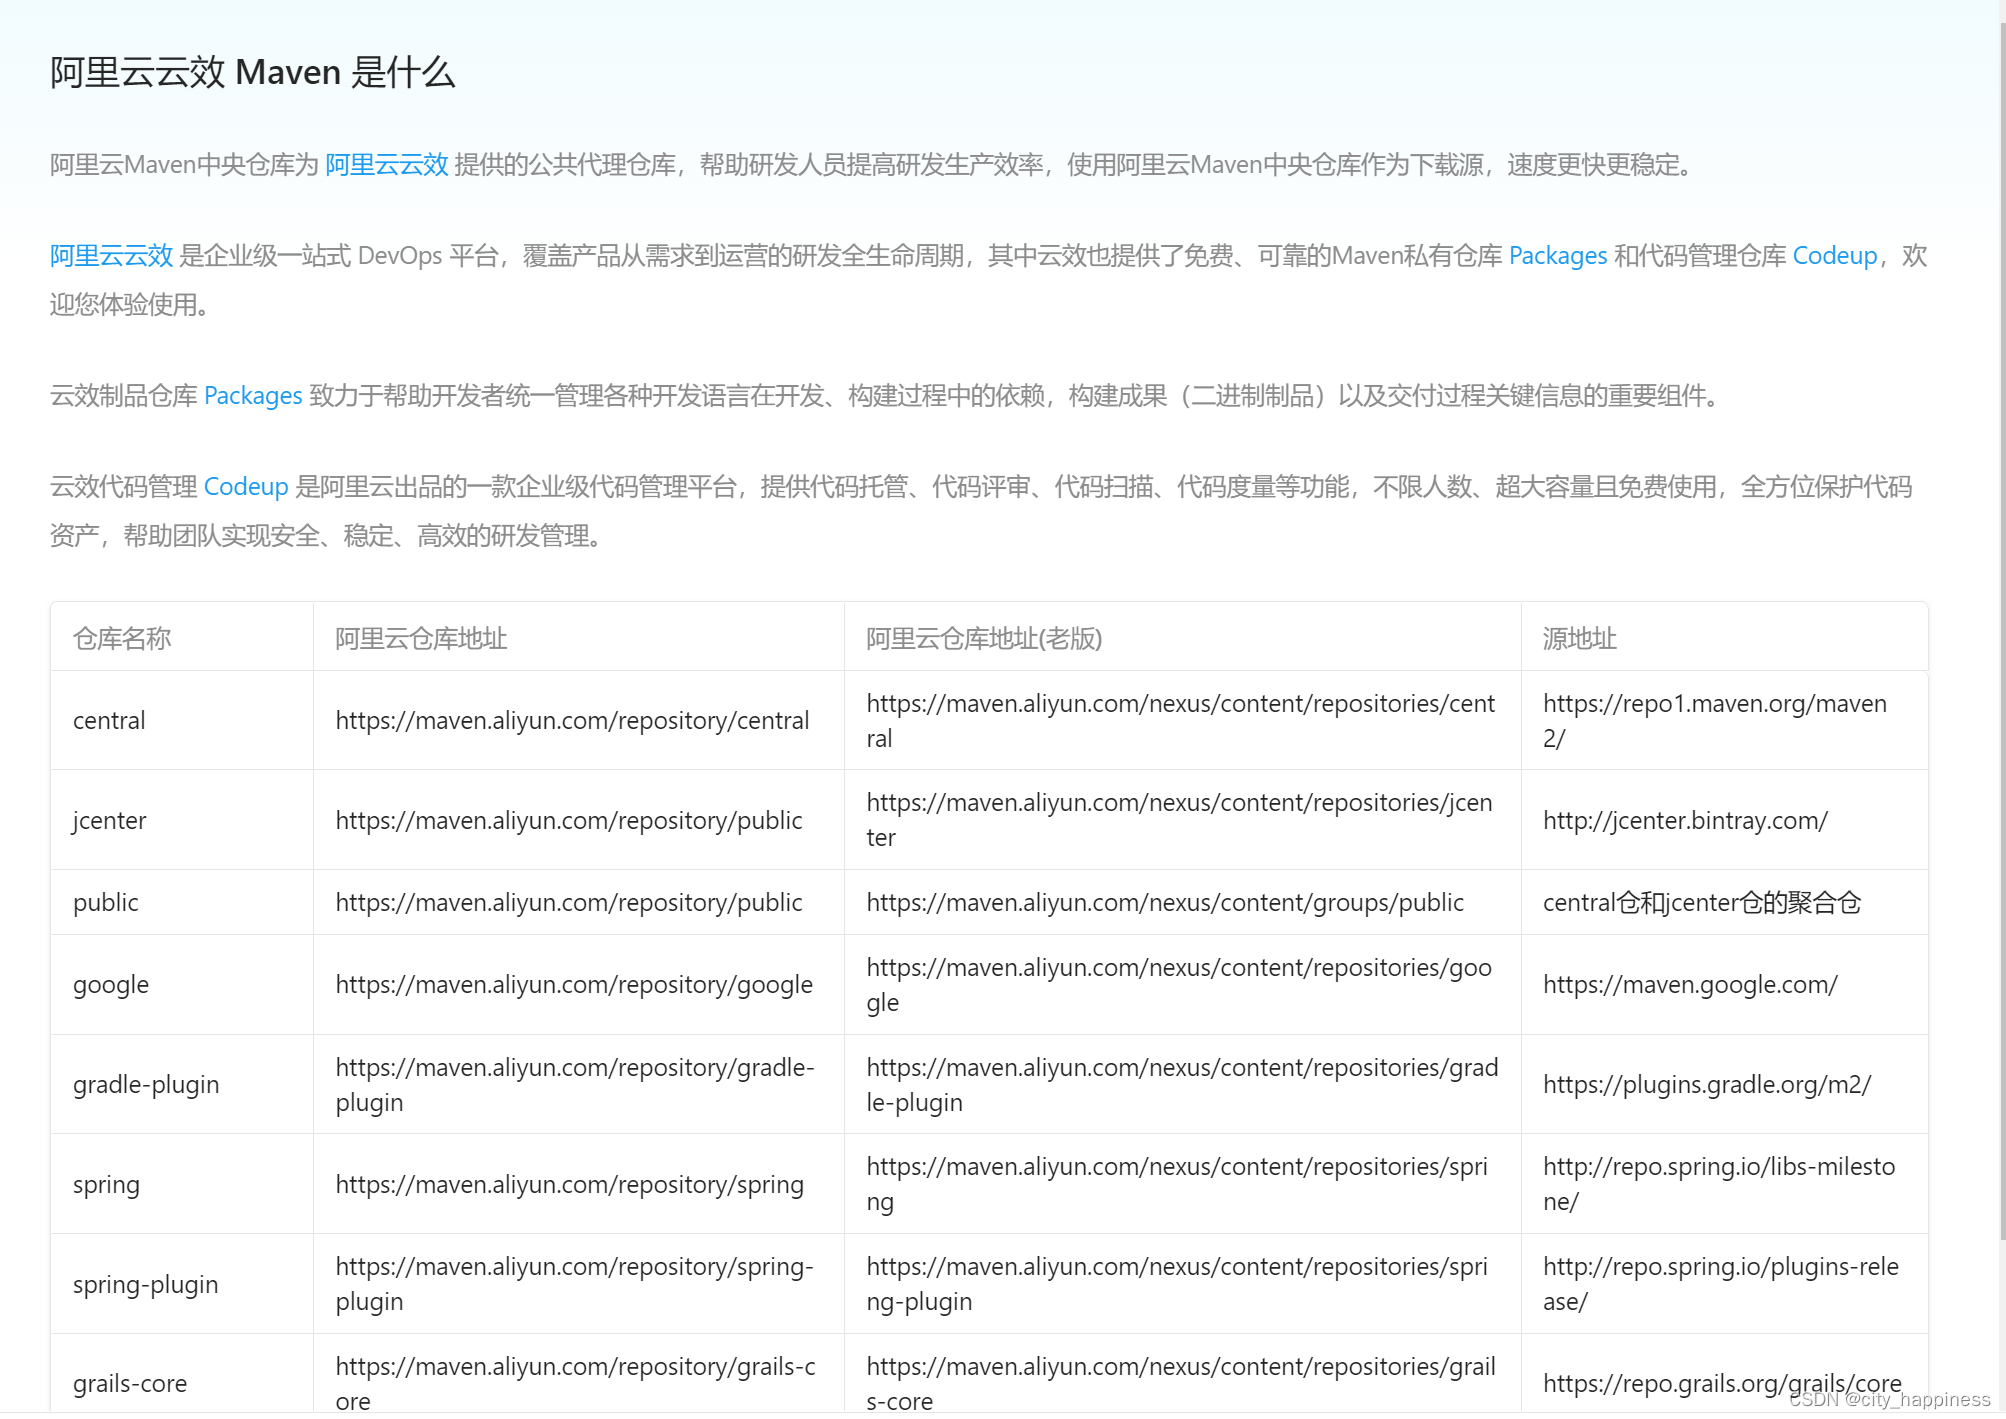Screen dimensions: 2006x1419
Task: Click the old nexus repositories/google address
Action: click(1179, 985)
